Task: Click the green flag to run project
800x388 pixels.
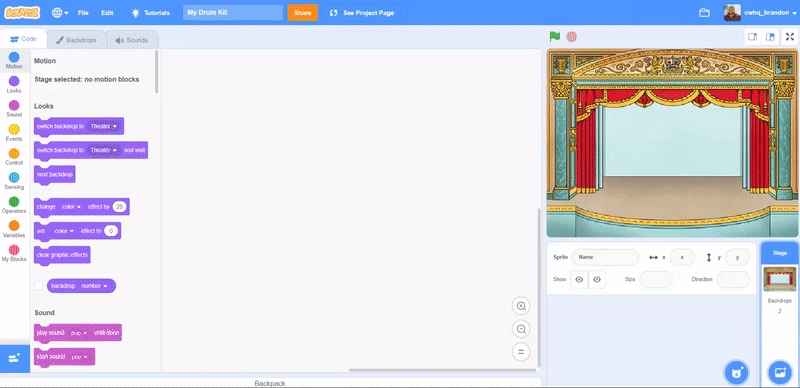Action: click(555, 37)
